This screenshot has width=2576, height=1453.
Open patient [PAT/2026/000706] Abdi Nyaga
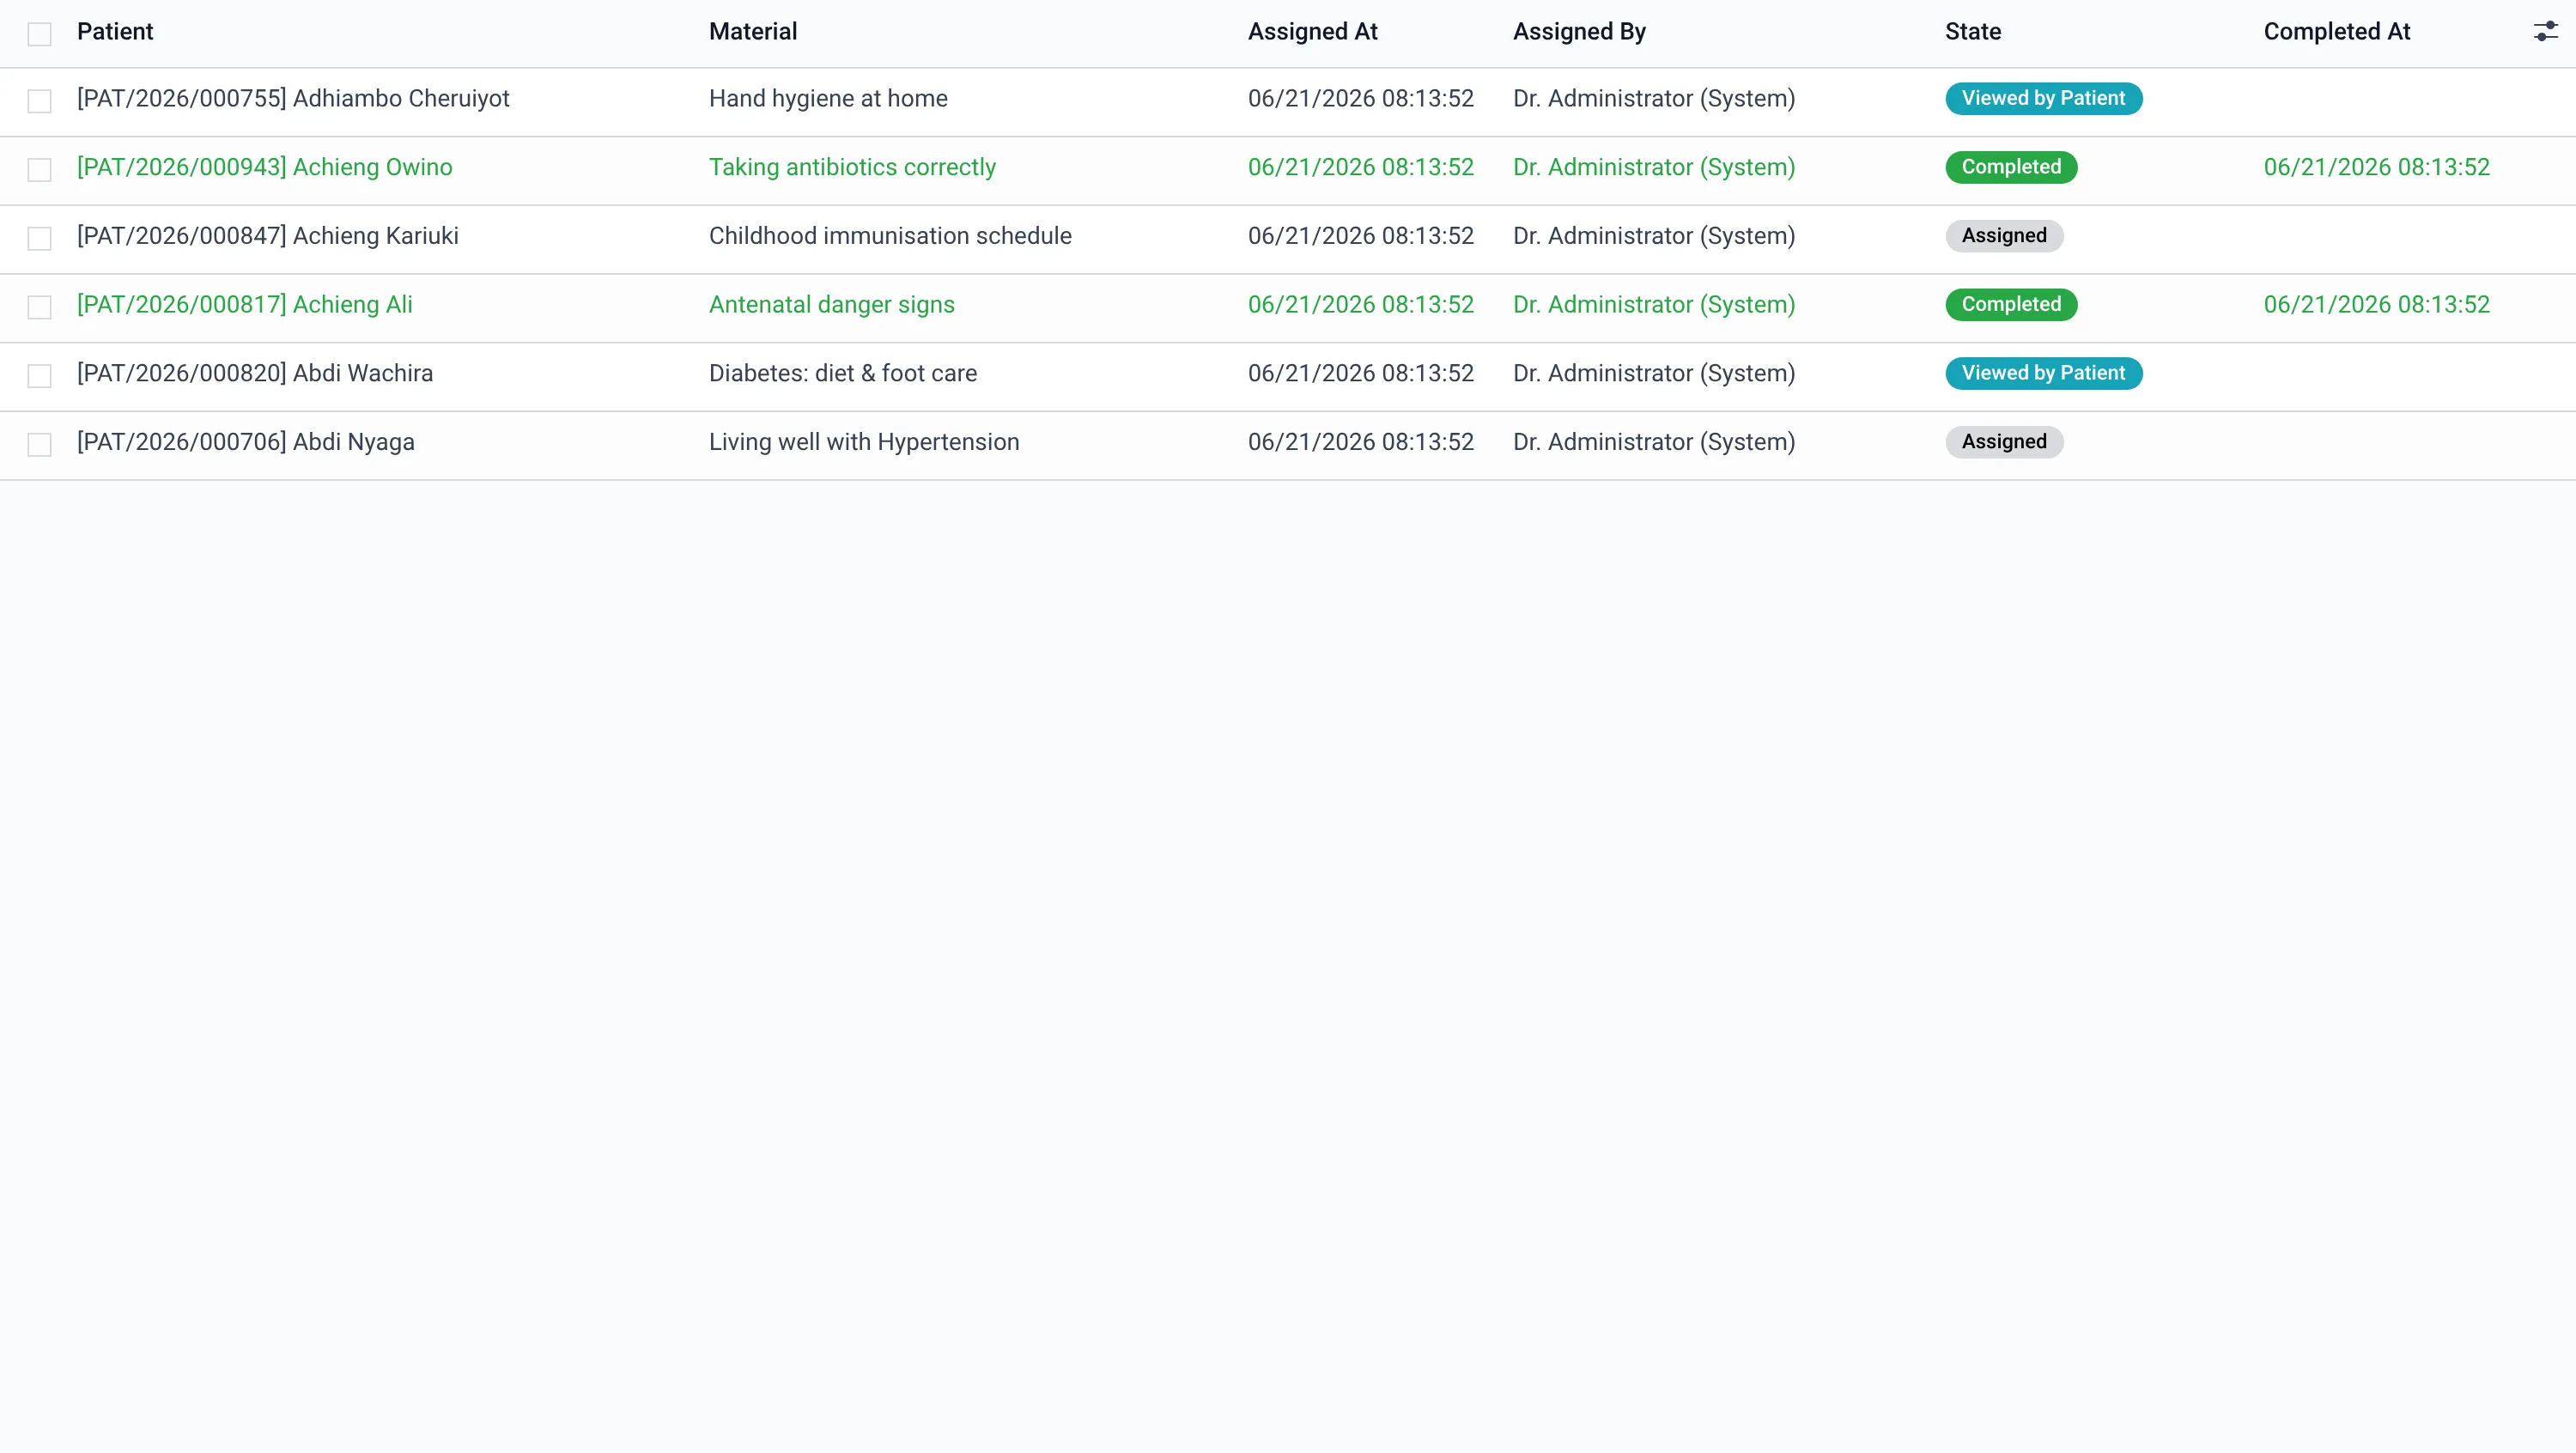click(246, 442)
